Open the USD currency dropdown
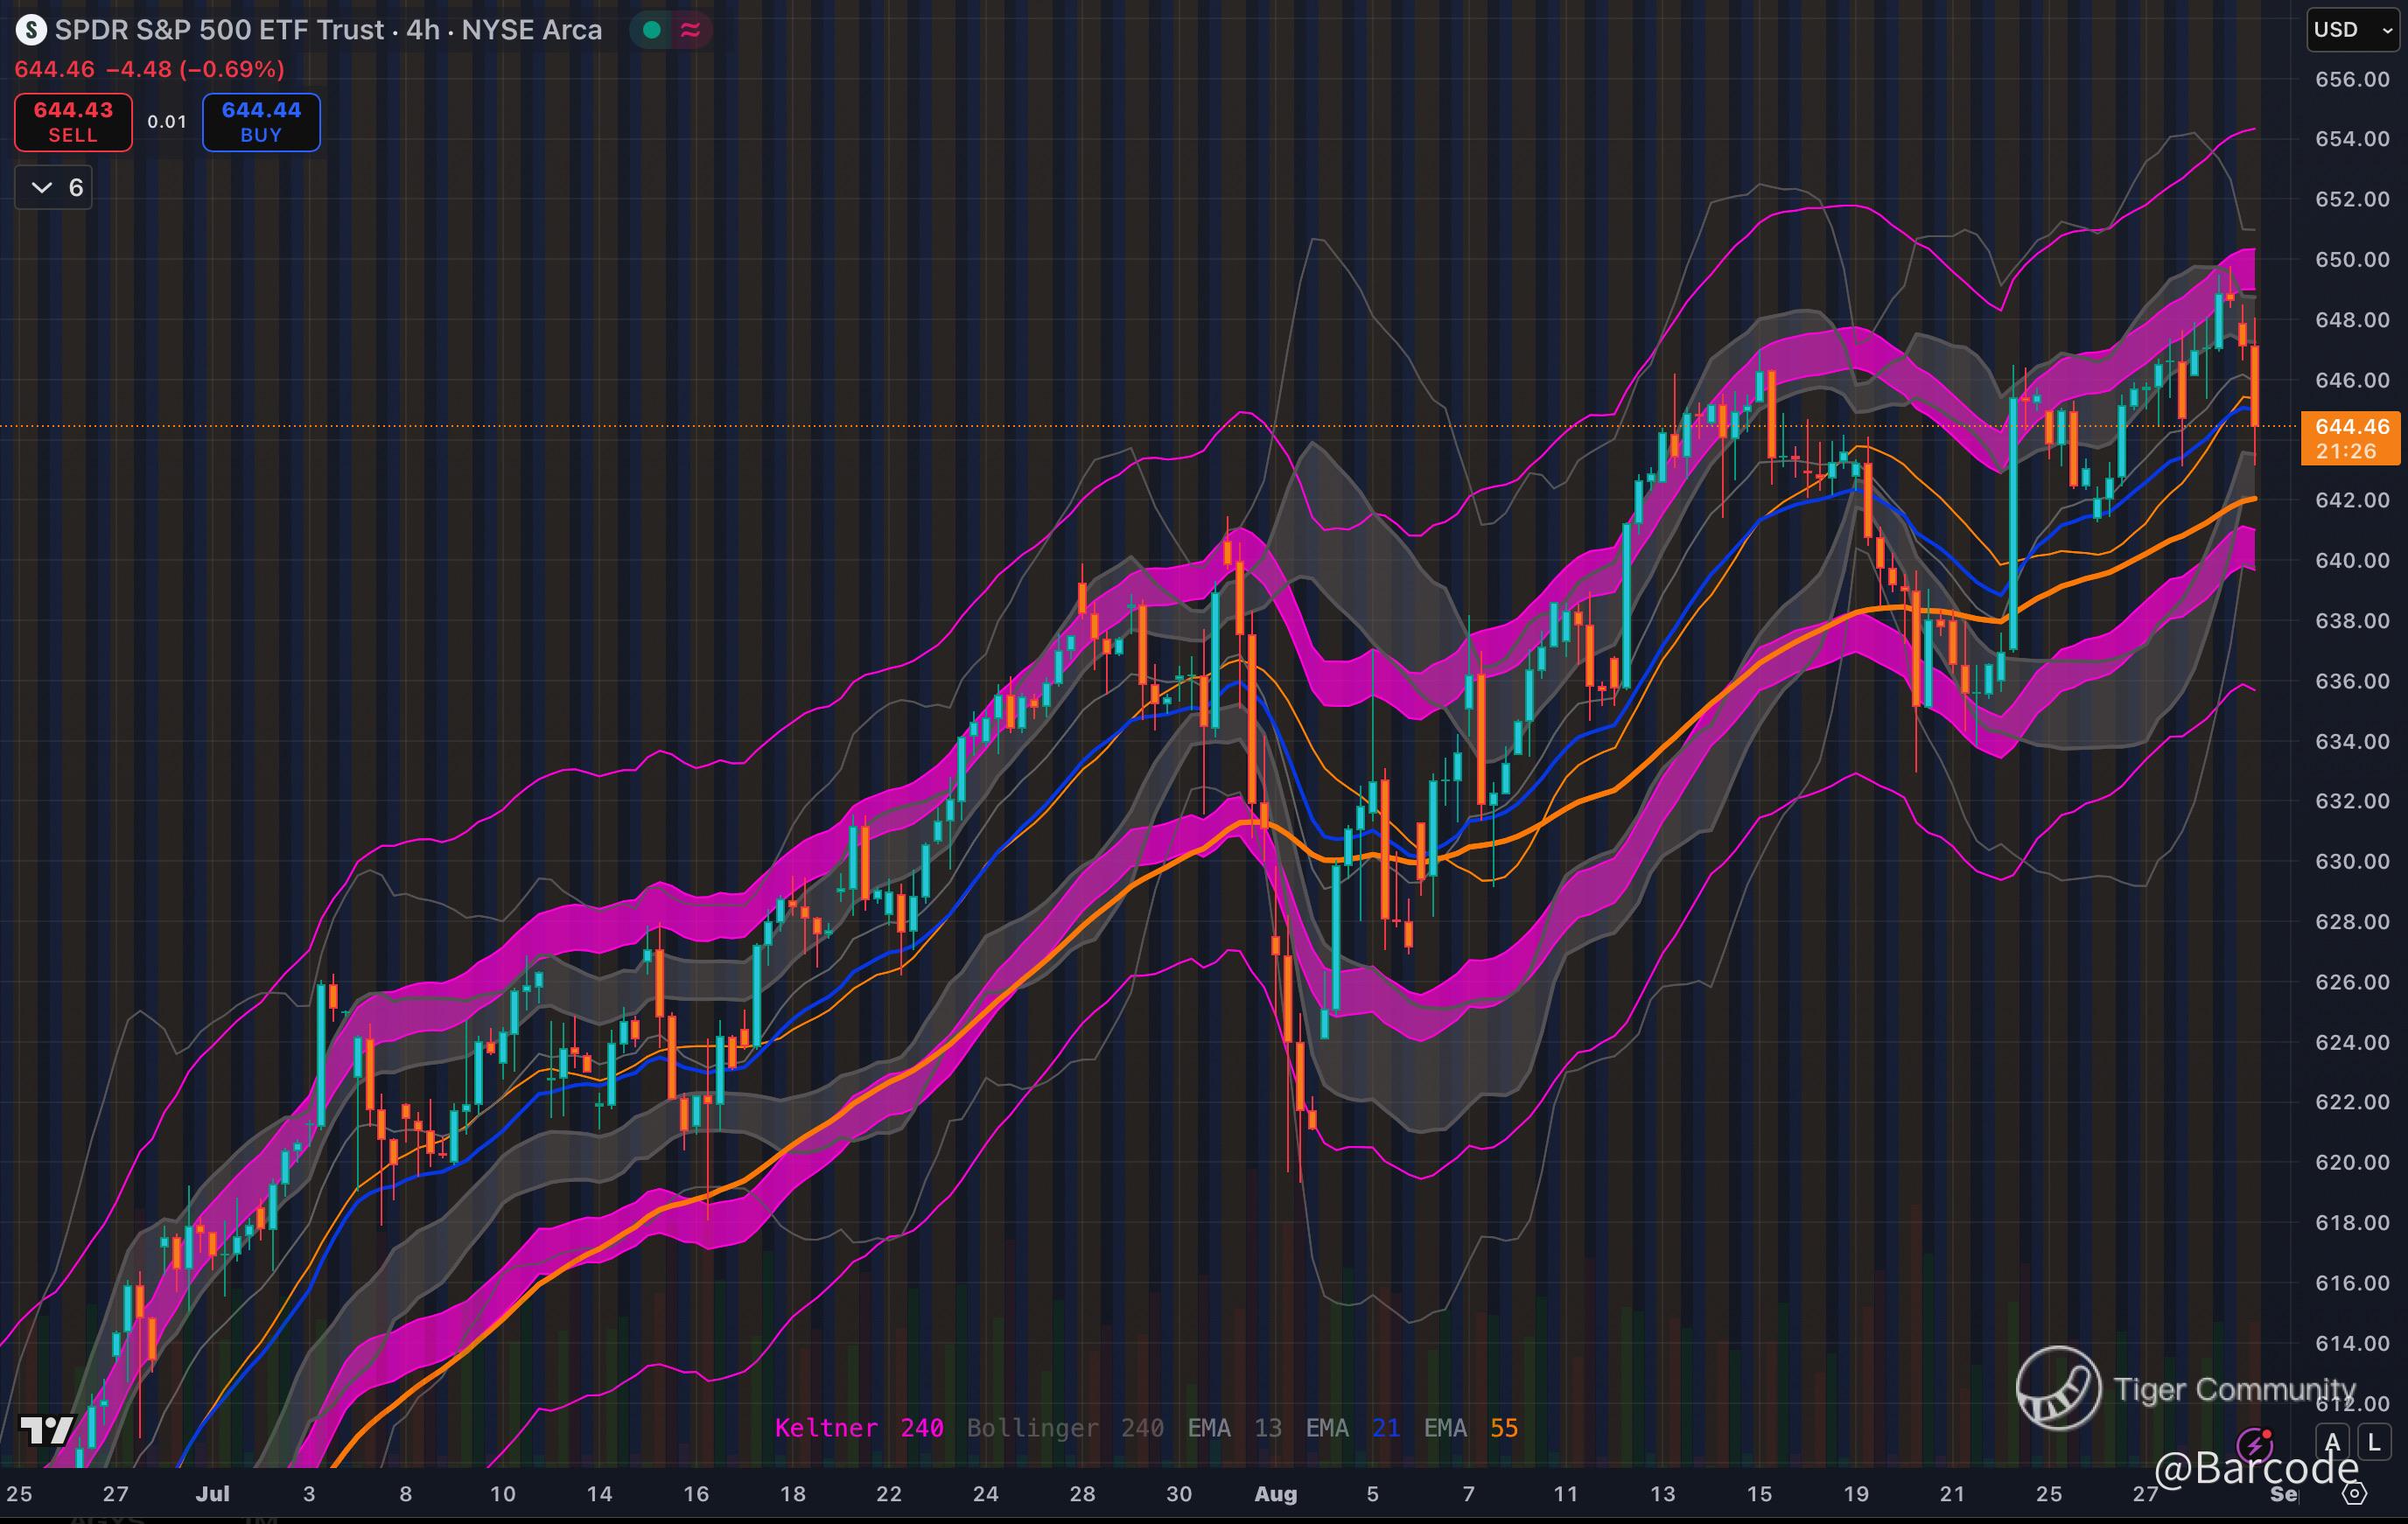This screenshot has height=1524, width=2408. 2352,30
